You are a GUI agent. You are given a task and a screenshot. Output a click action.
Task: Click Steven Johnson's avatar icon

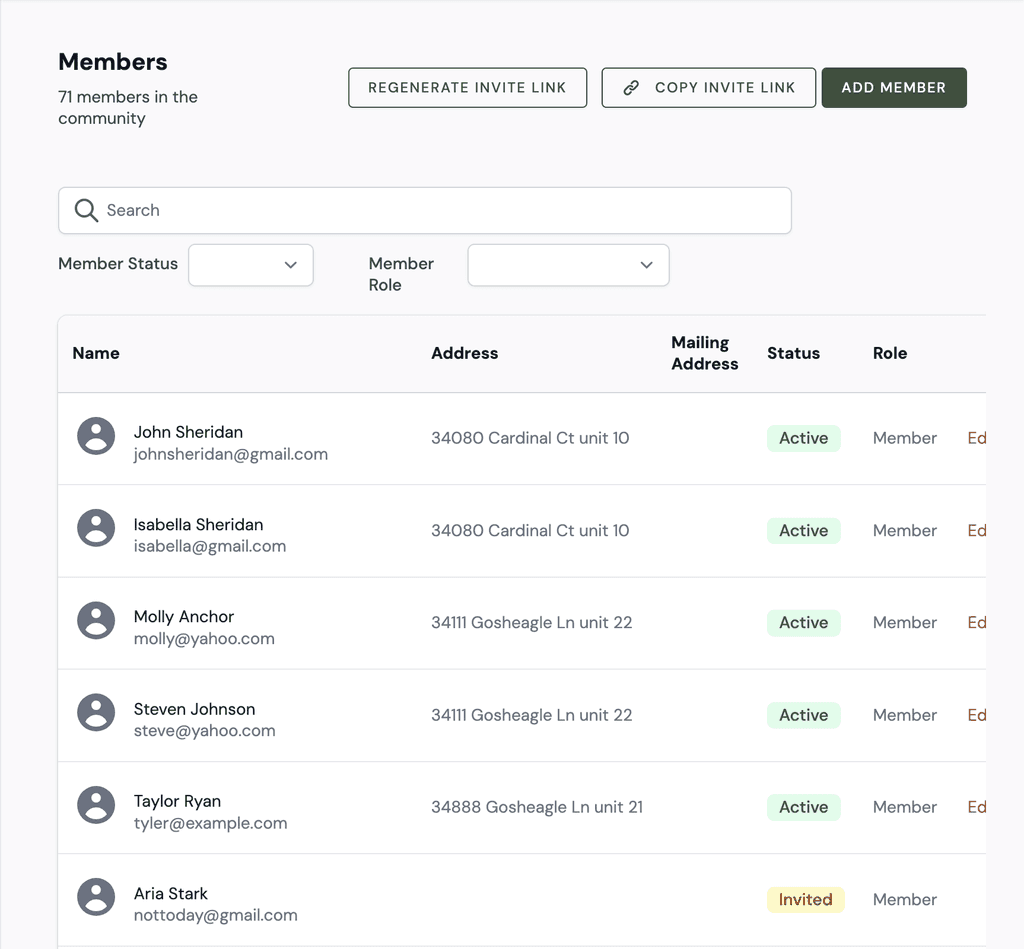point(96,713)
